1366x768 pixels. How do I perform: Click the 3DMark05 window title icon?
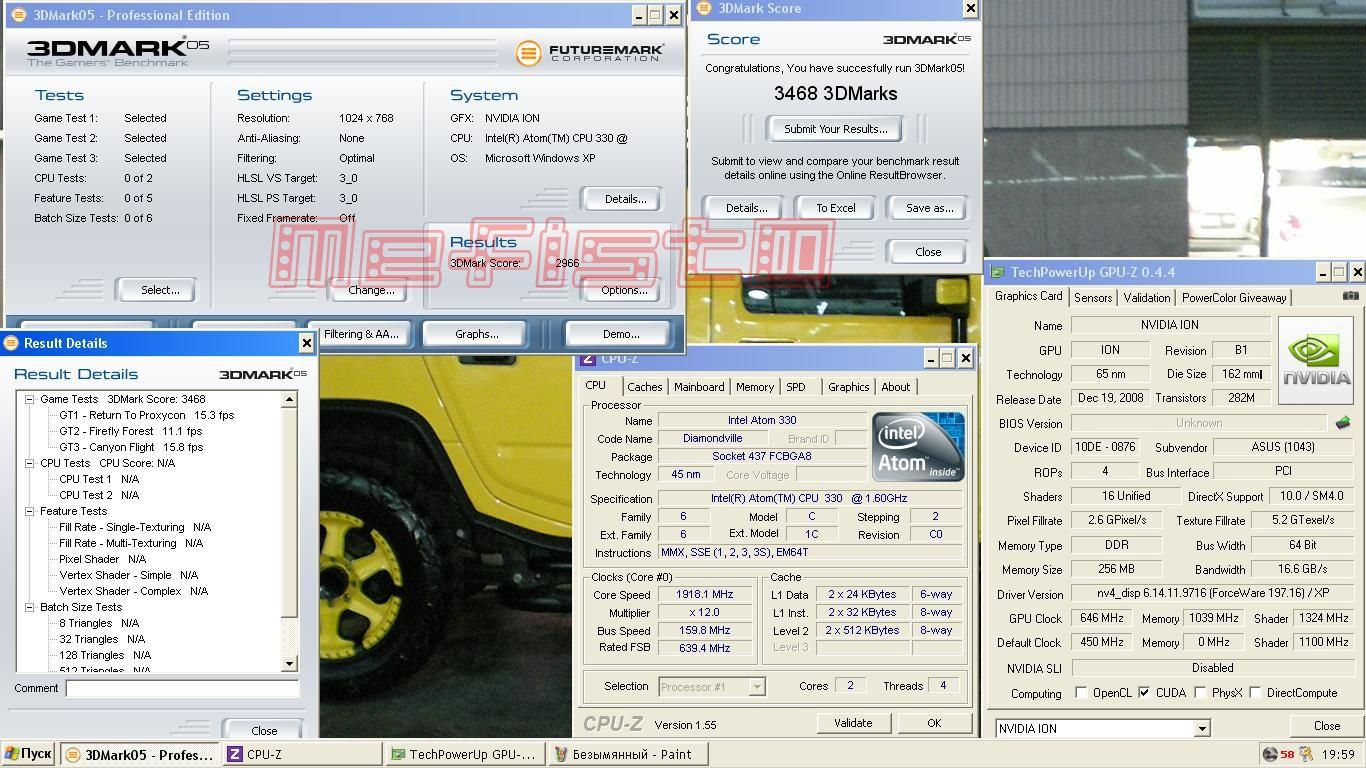coord(18,15)
